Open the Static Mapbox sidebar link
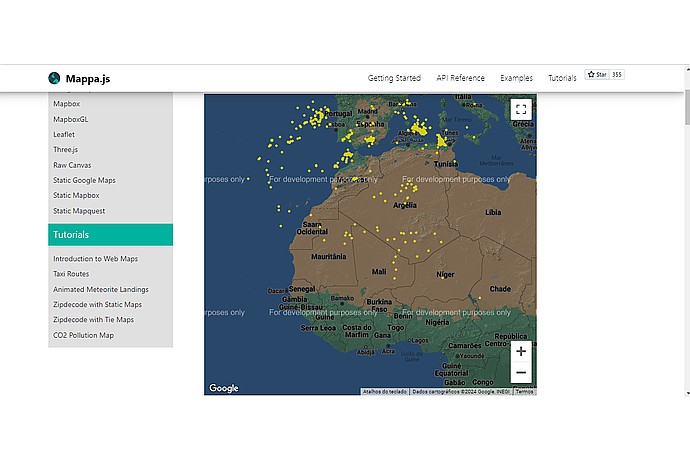This screenshot has height=460, width=690. coord(76,195)
